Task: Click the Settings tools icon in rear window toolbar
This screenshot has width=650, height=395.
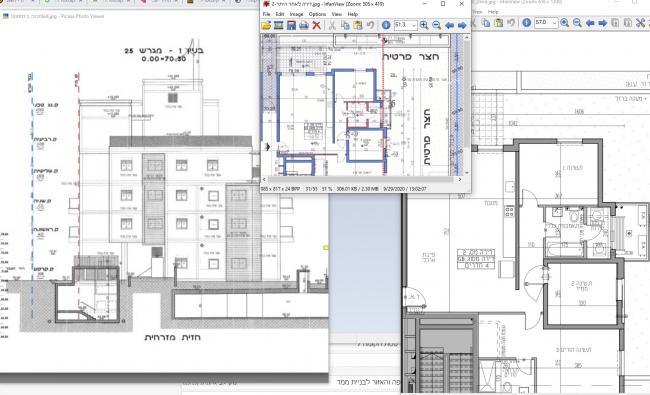Action: pos(640,22)
